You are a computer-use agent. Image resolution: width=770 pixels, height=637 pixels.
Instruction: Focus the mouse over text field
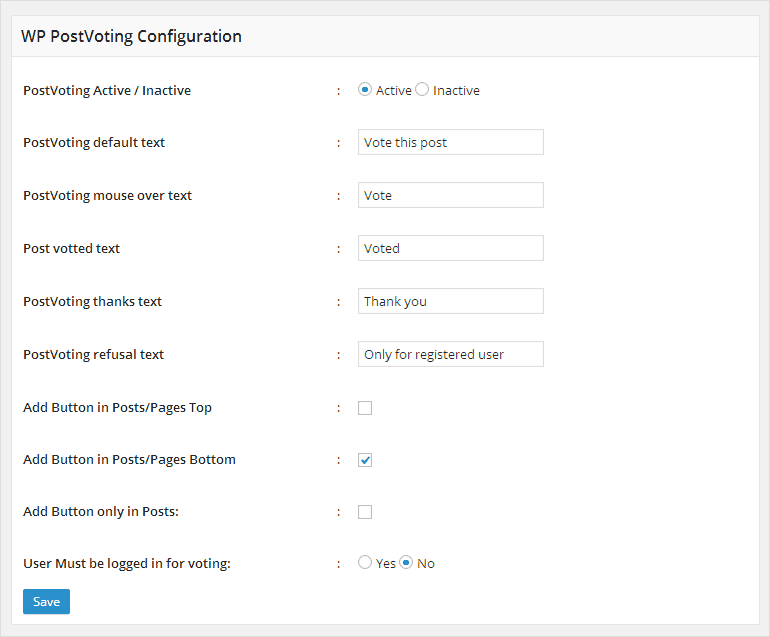pyautogui.click(x=451, y=195)
